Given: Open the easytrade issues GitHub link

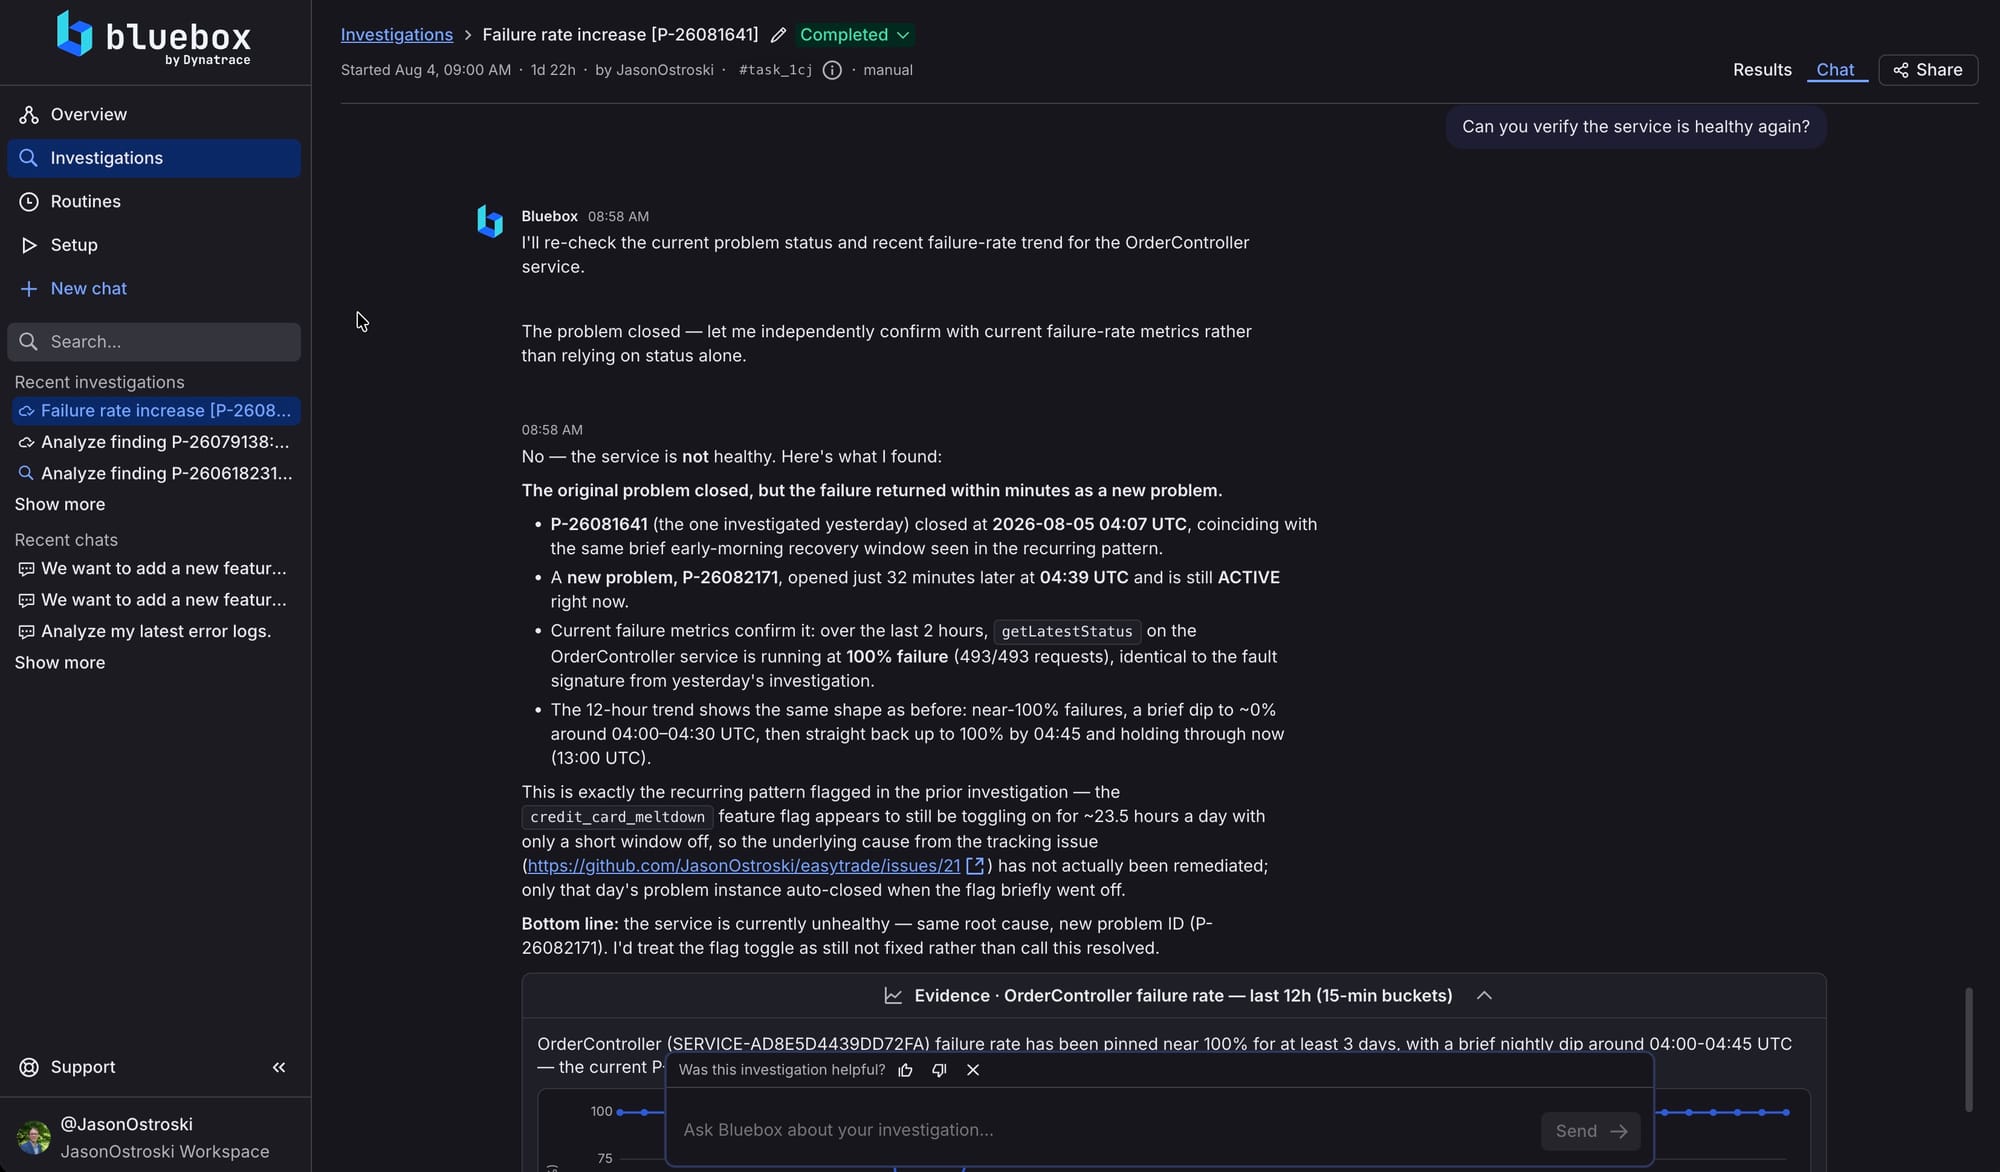Looking at the screenshot, I should click(743, 866).
